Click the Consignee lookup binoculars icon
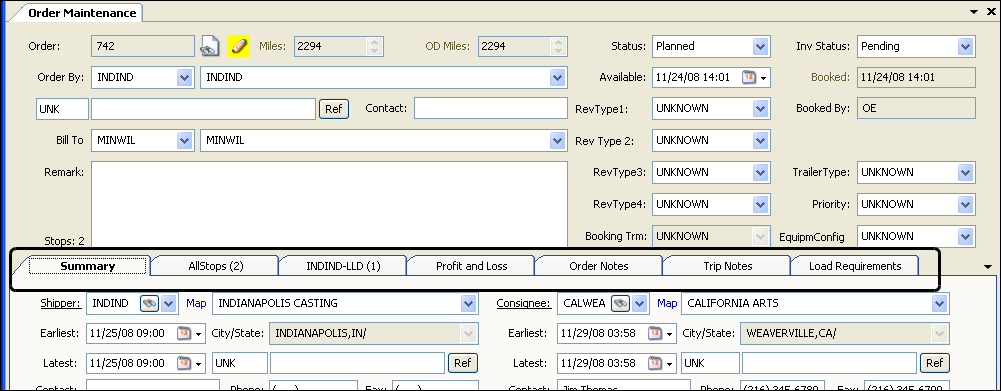The height and width of the screenshot is (391, 1001). tap(621, 303)
